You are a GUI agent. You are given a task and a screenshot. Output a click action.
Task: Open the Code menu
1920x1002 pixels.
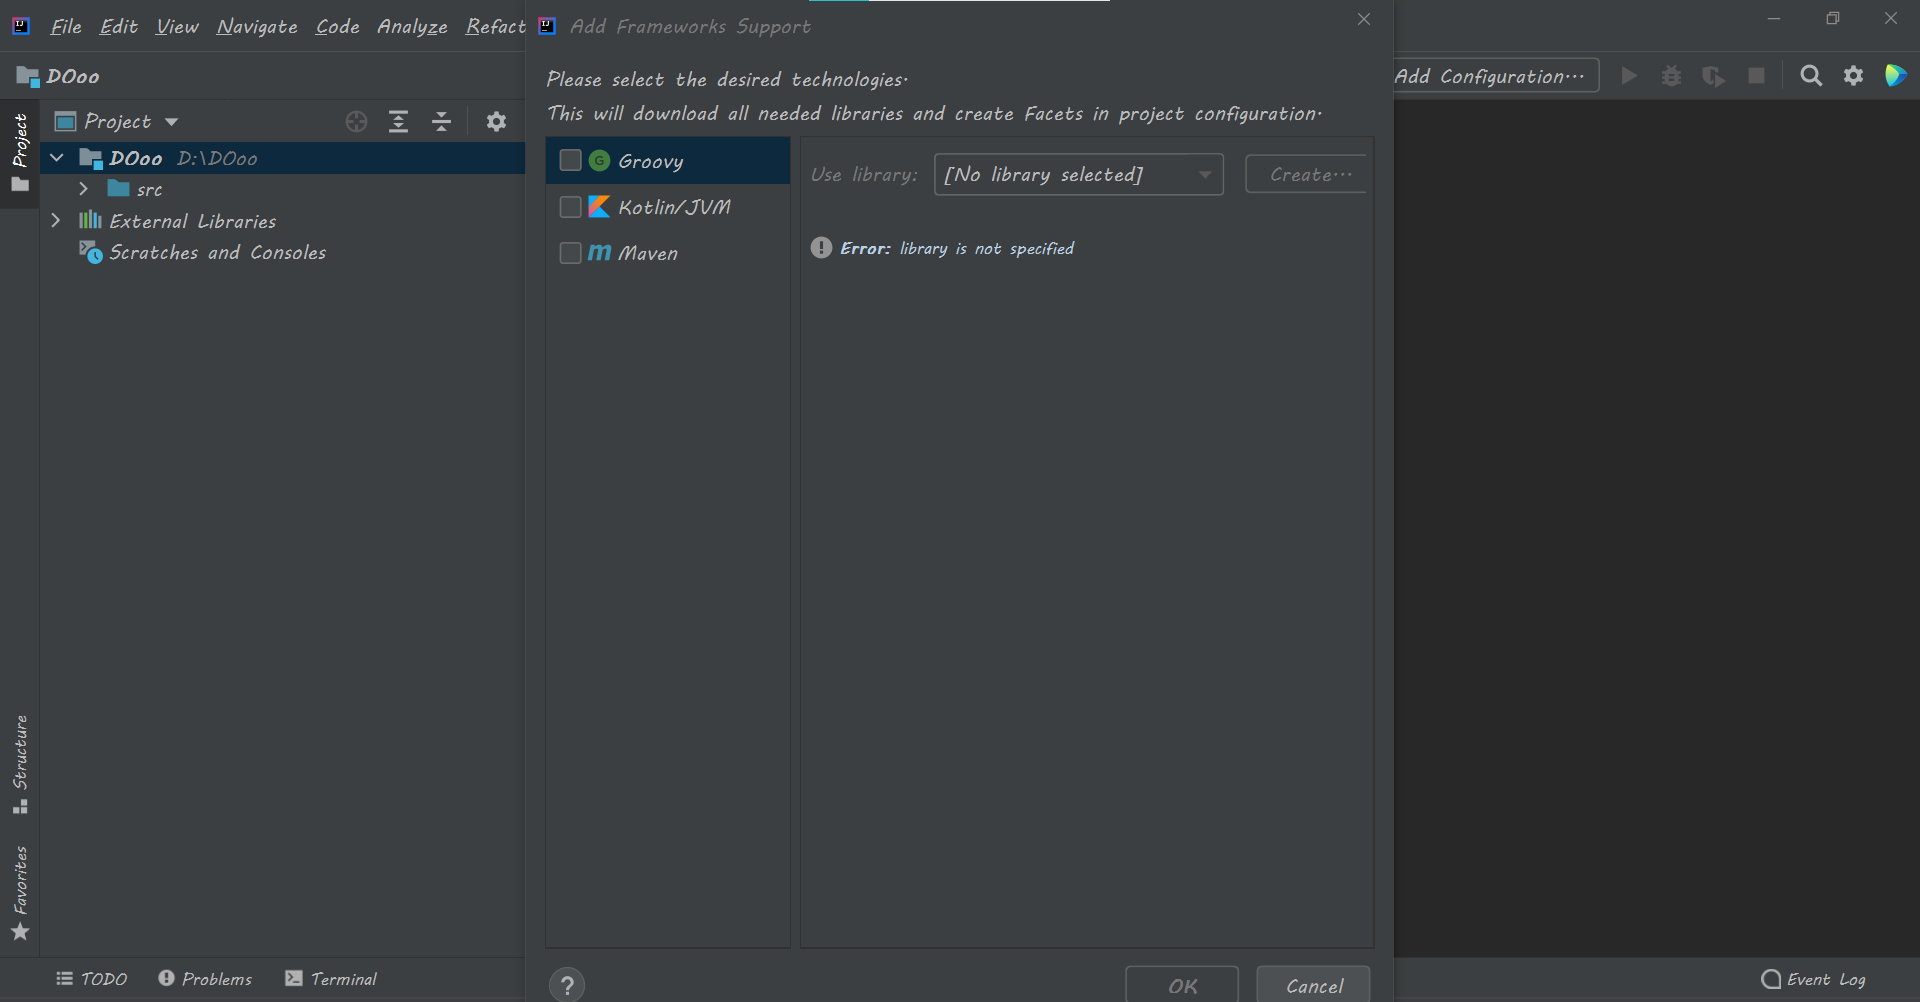pos(337,26)
